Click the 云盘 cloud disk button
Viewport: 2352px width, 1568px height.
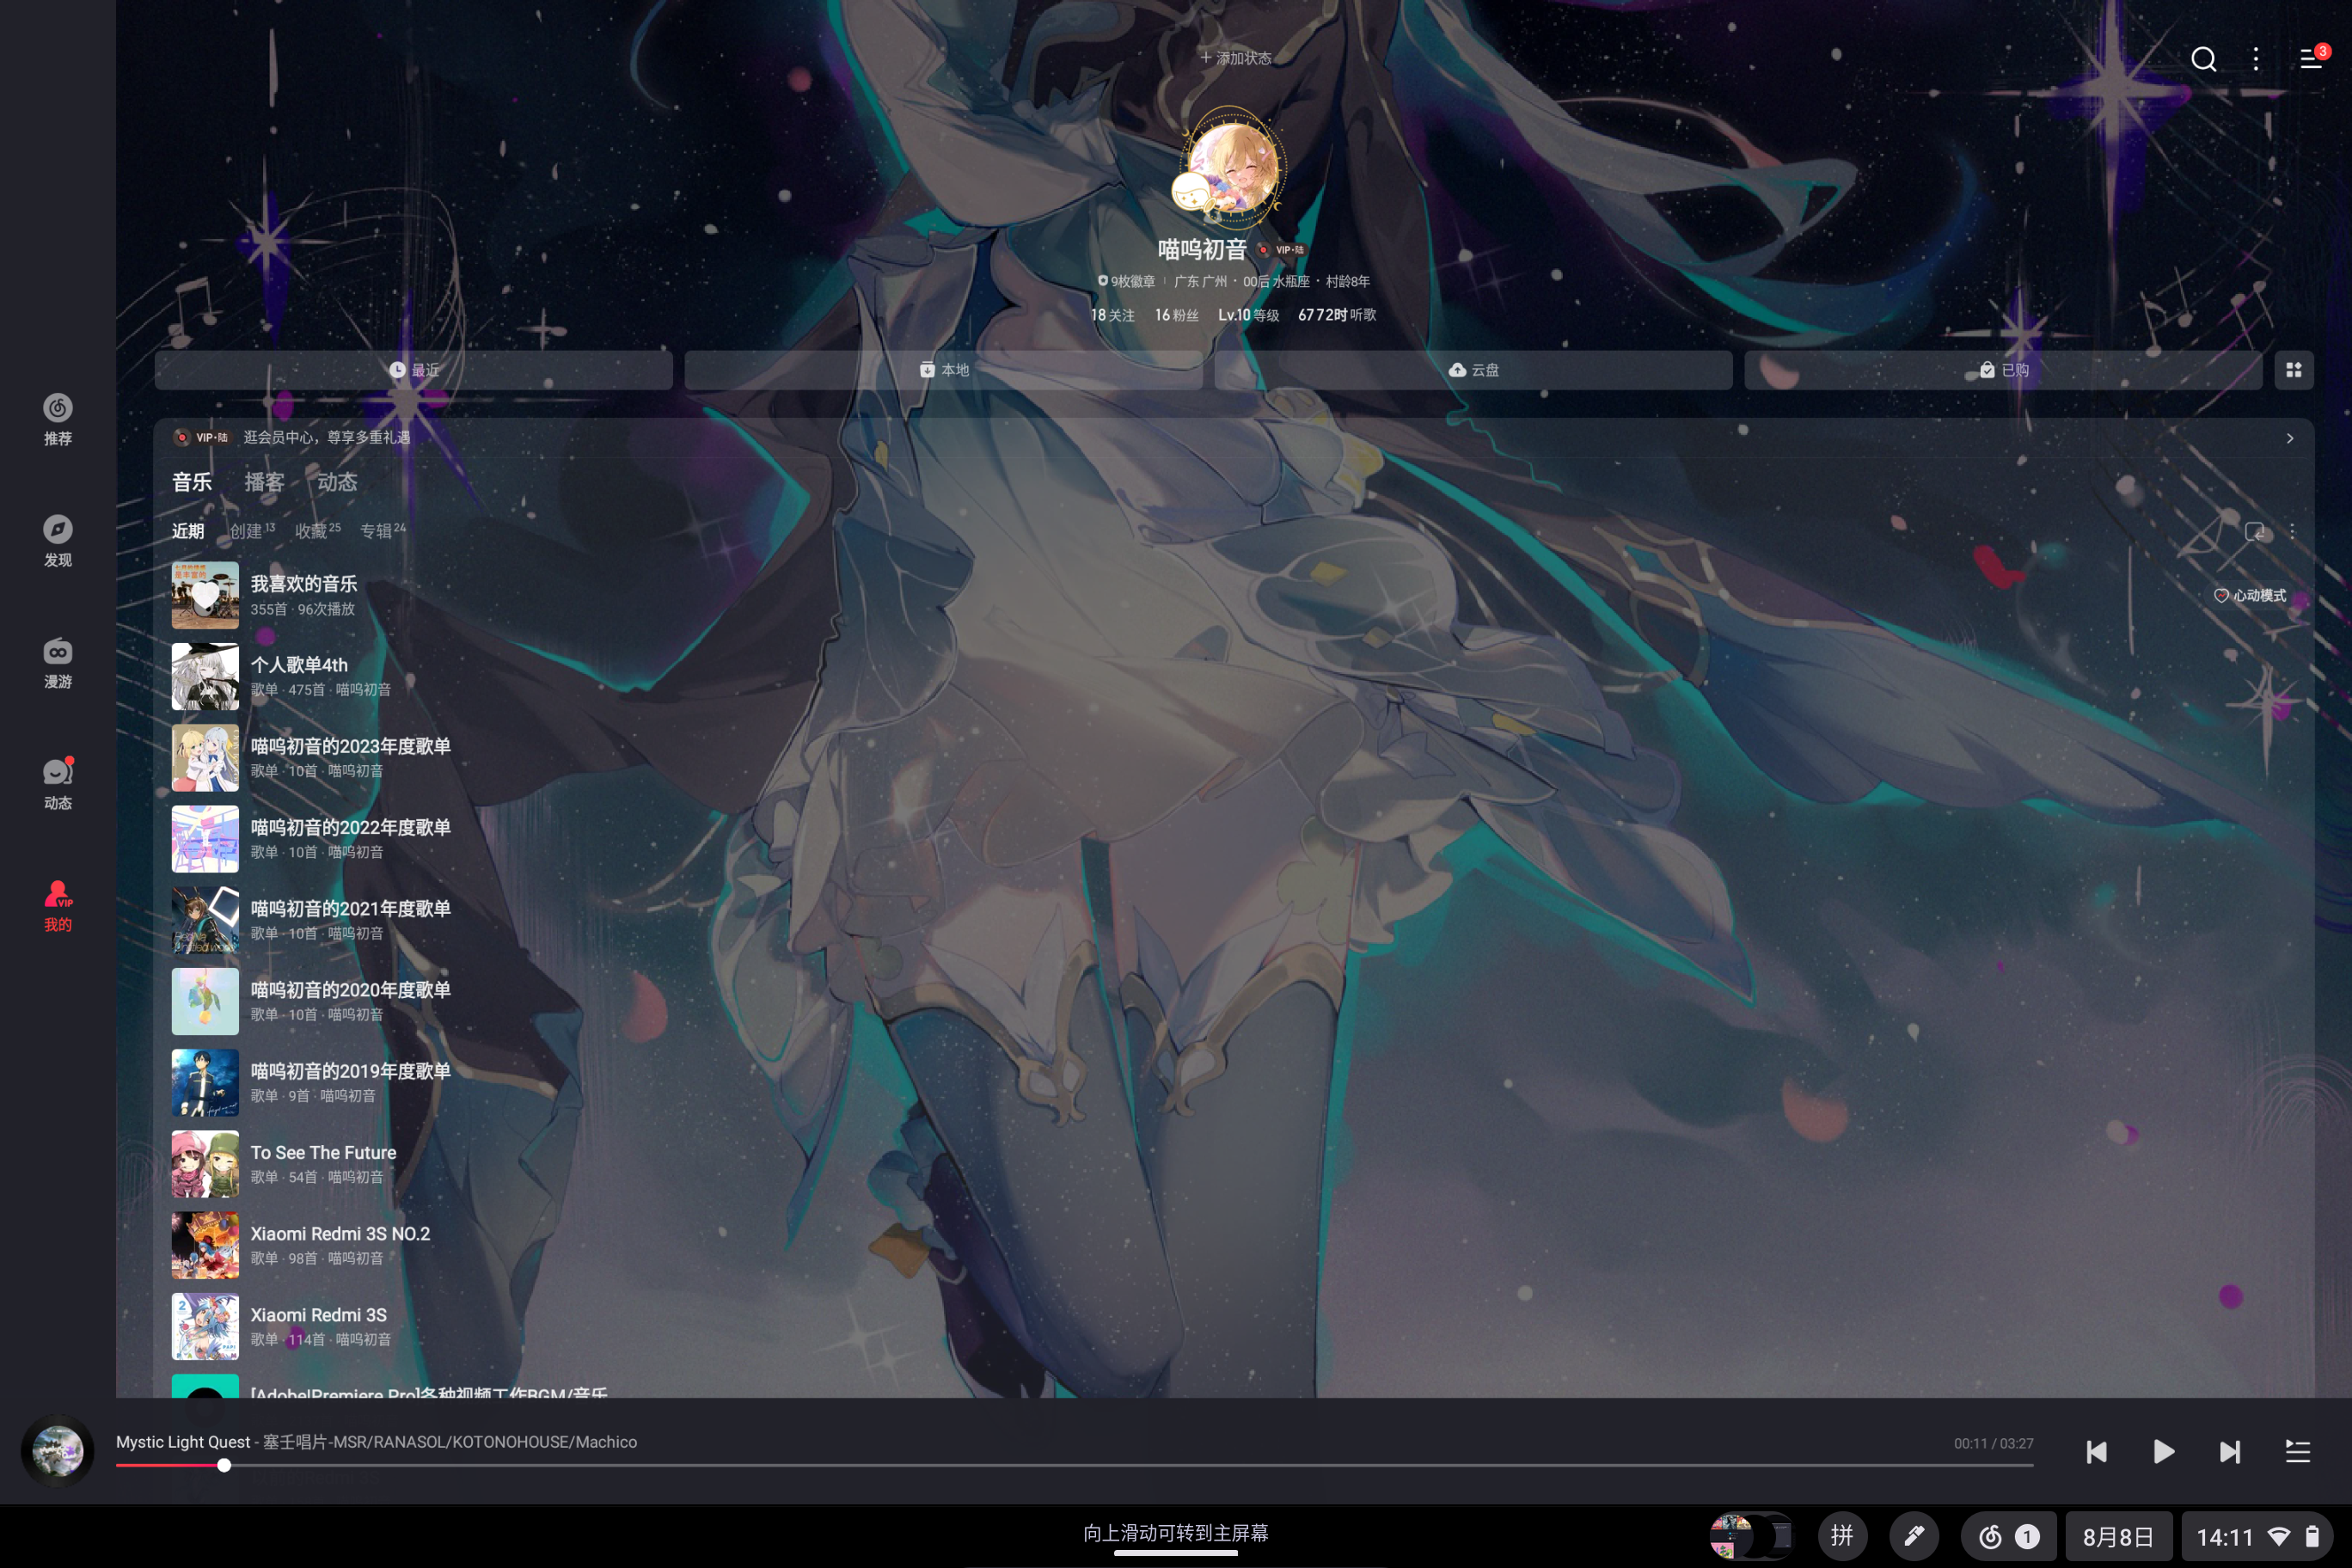(1473, 370)
